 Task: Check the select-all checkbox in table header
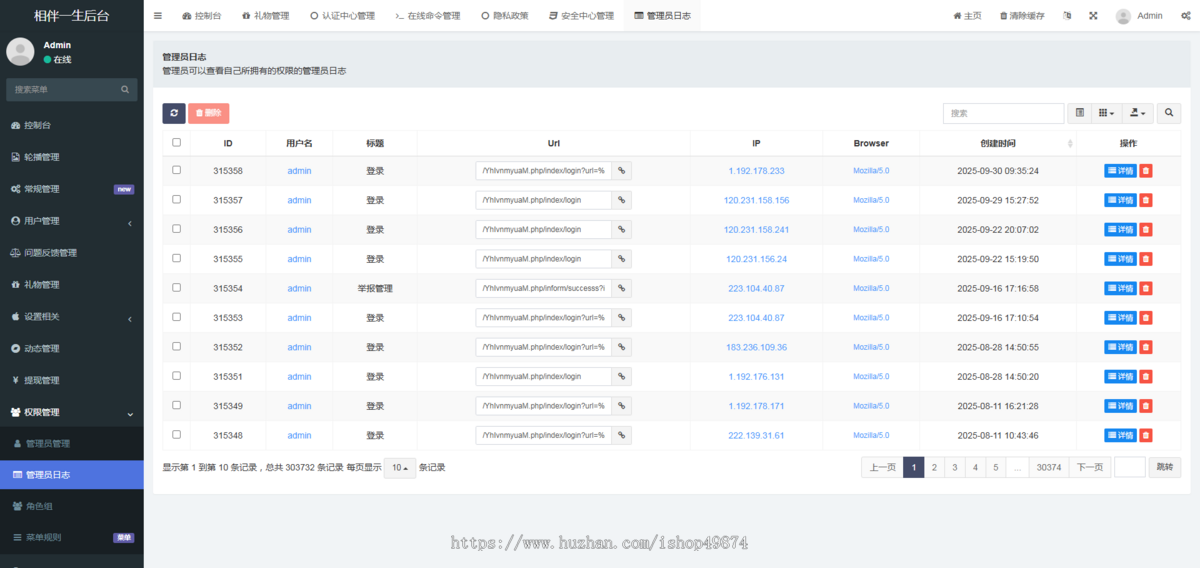click(177, 142)
